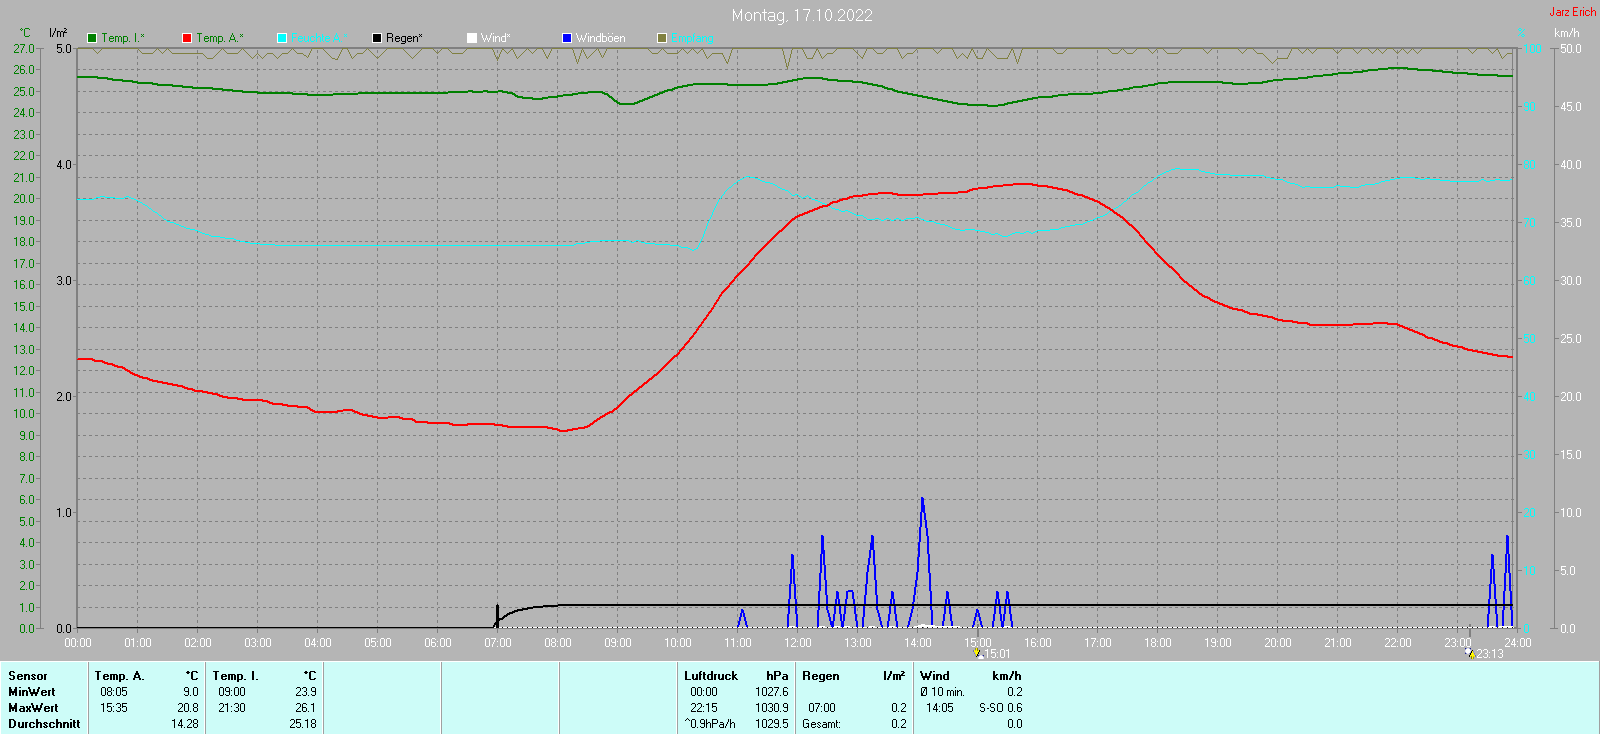The height and width of the screenshot is (734, 1600).
Task: Click the 50.0 label on the km/h axis
Action: (x=1571, y=49)
